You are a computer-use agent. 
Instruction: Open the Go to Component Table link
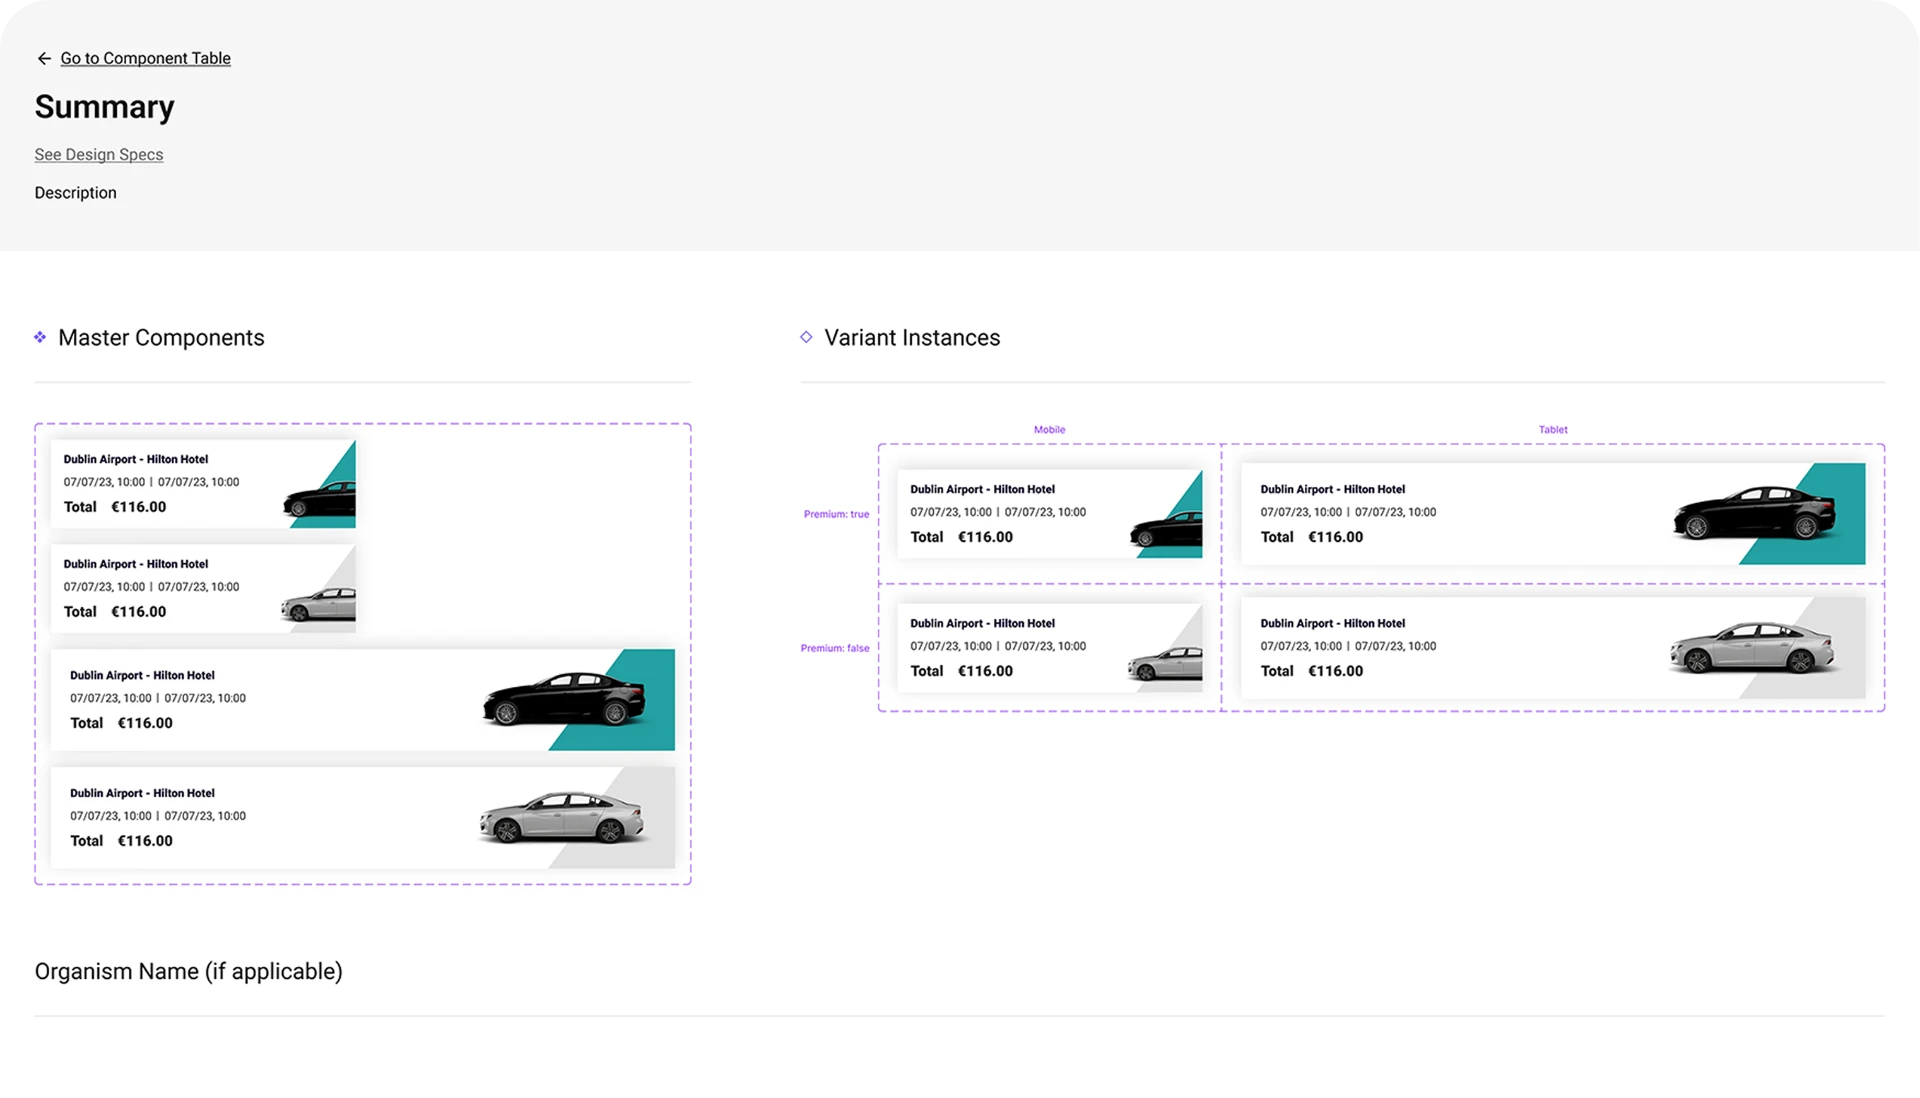coord(145,59)
